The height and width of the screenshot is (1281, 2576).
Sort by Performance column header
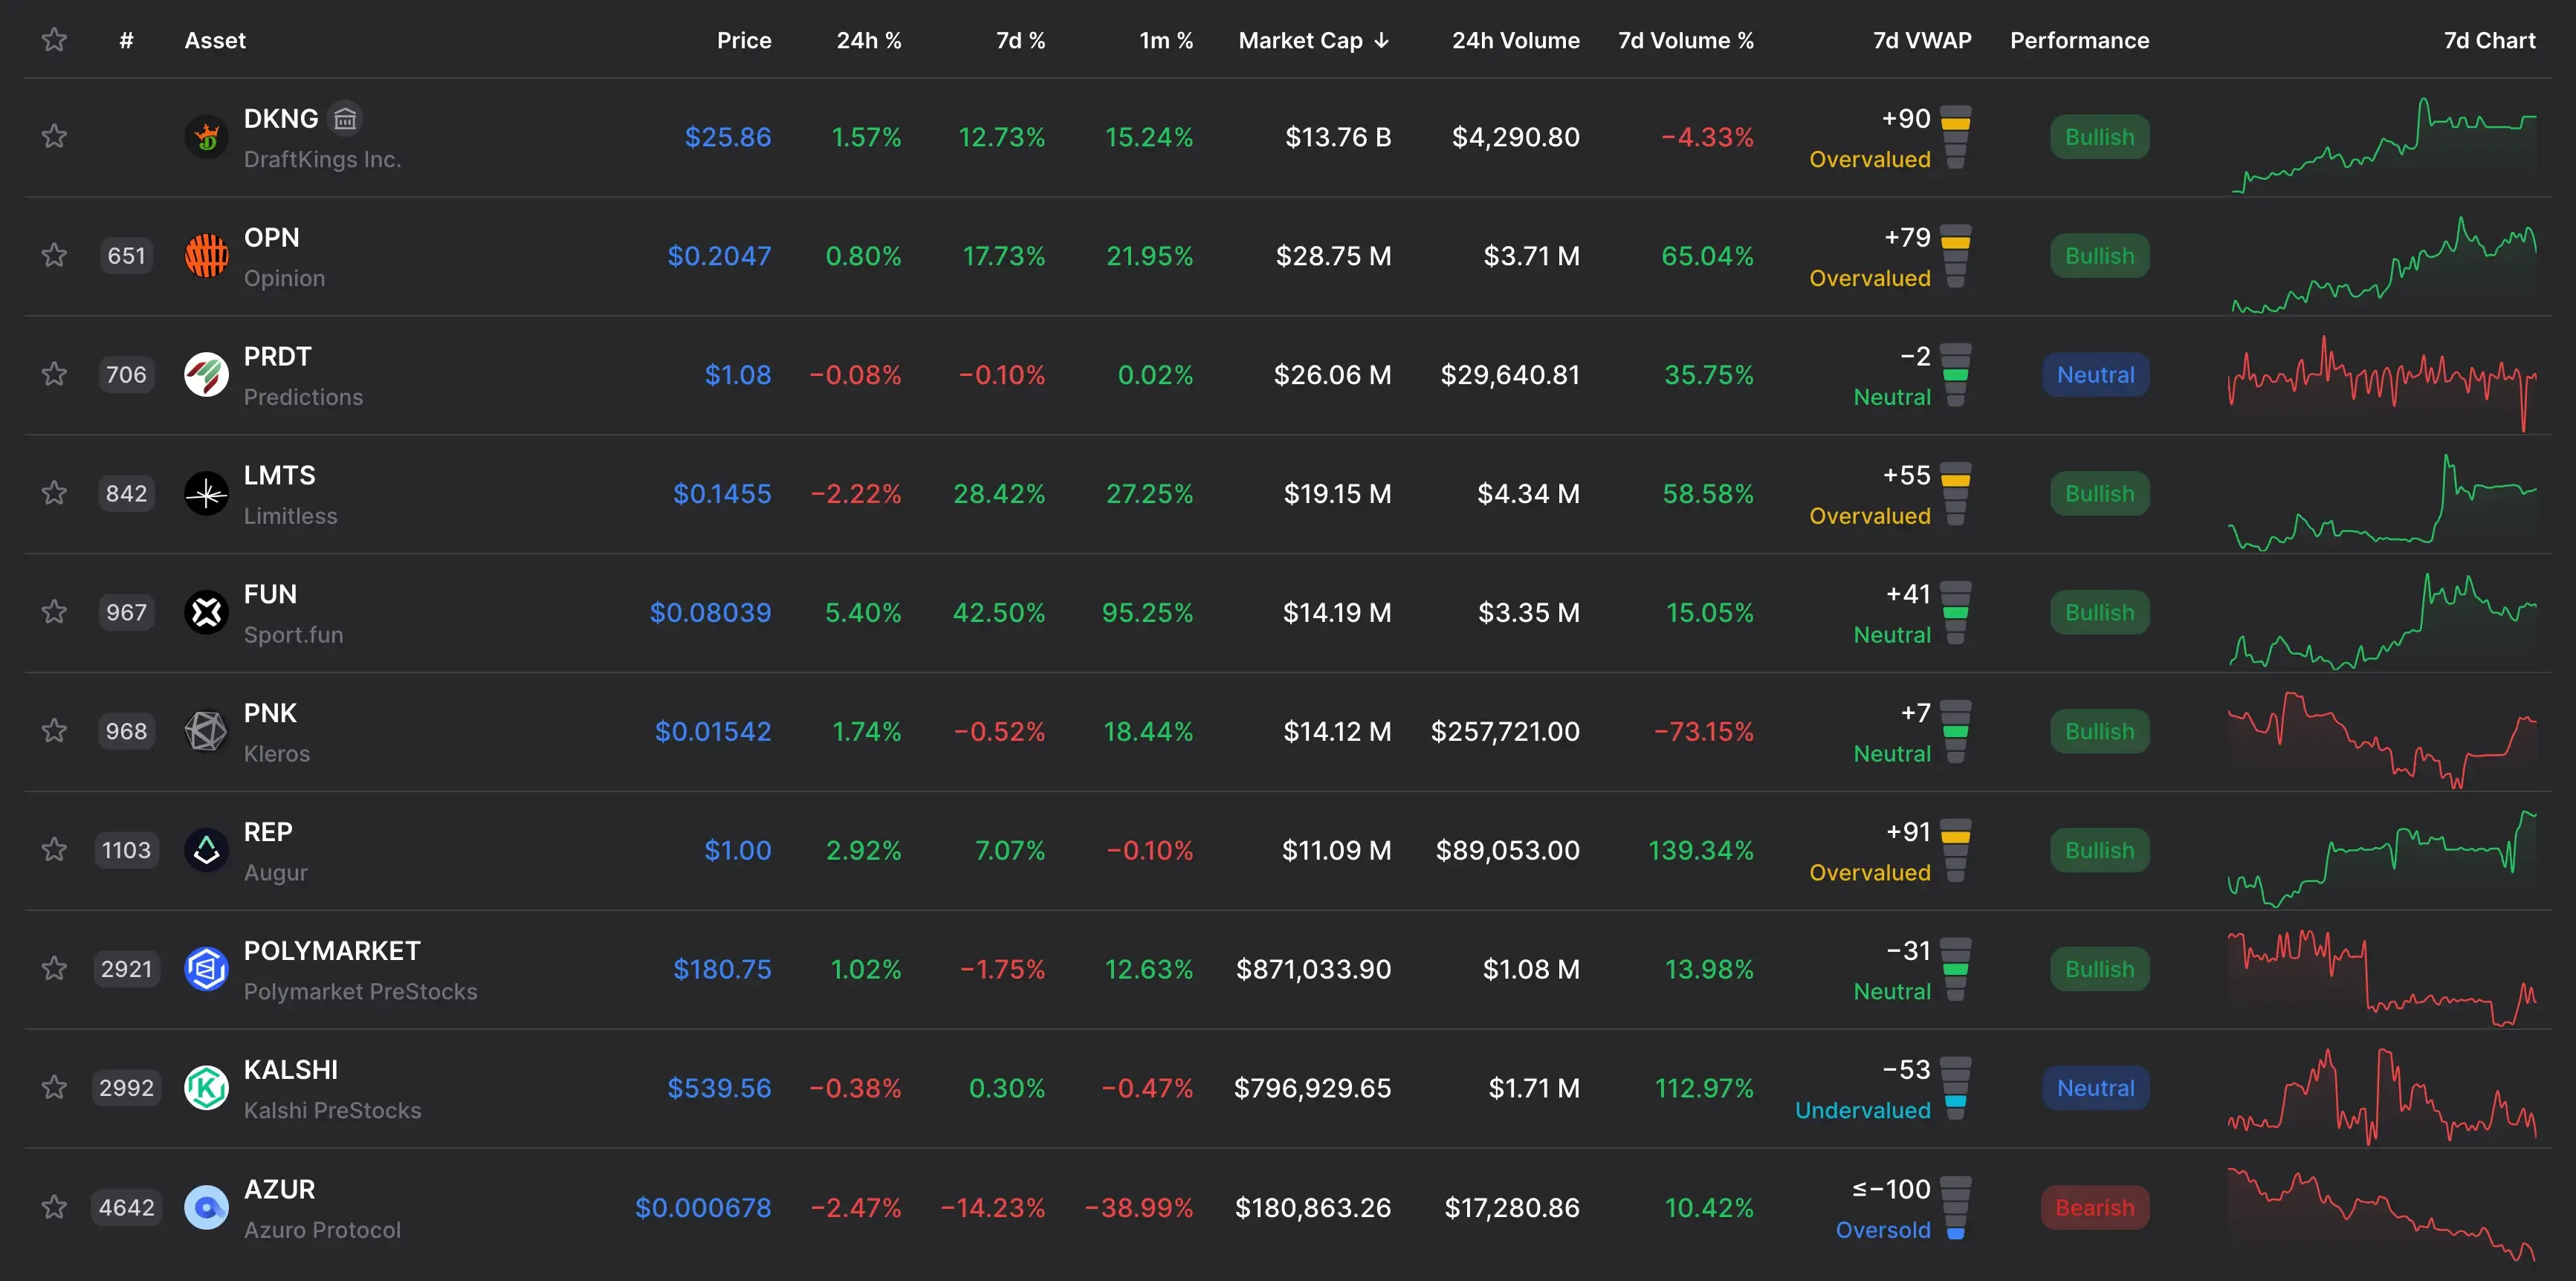pos(2080,40)
